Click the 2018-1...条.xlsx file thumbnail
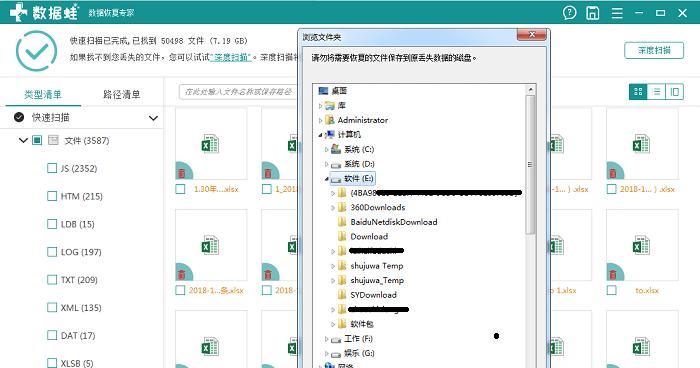The image size is (700, 368). [x=211, y=246]
